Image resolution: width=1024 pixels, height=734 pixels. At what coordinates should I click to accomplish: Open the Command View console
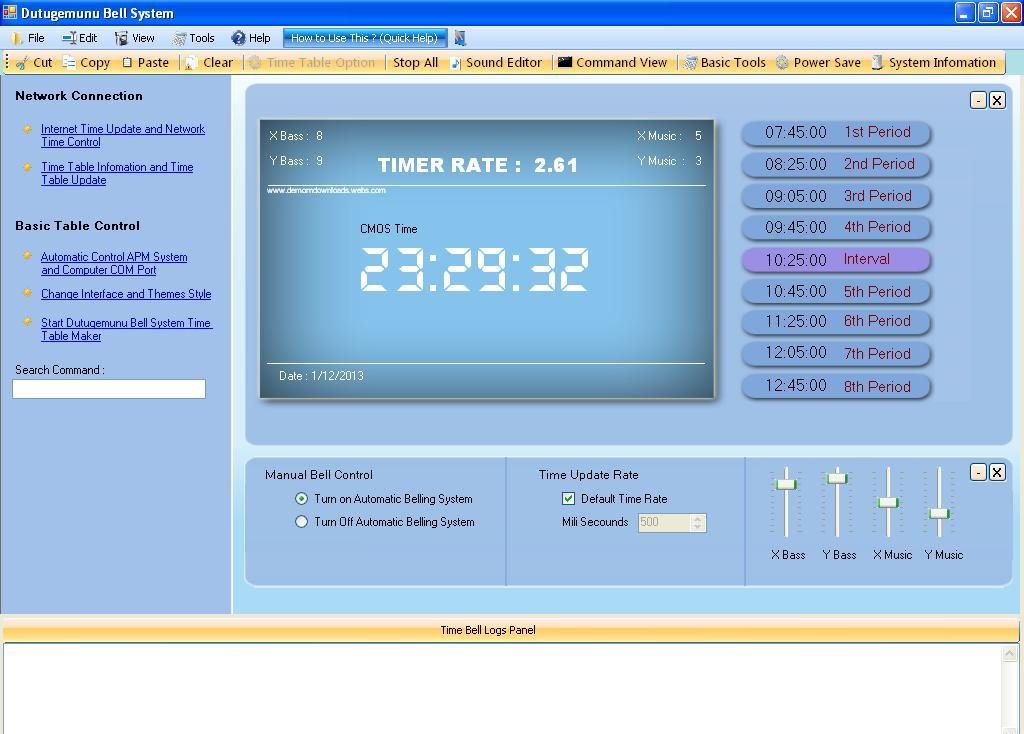[x=612, y=63]
